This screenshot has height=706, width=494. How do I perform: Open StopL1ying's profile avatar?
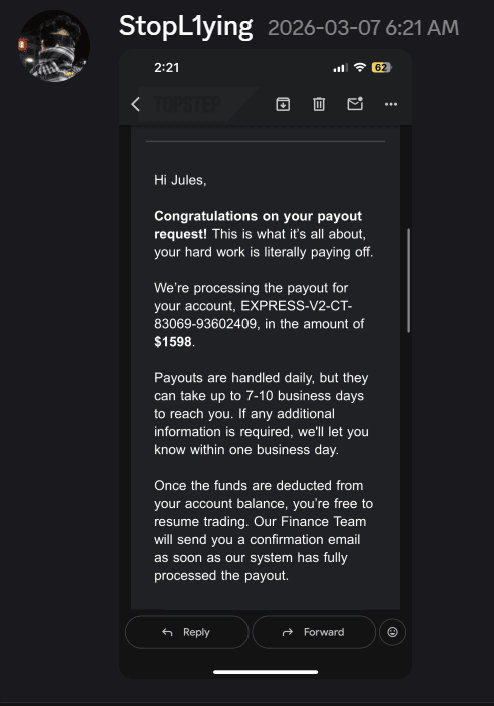(54, 46)
